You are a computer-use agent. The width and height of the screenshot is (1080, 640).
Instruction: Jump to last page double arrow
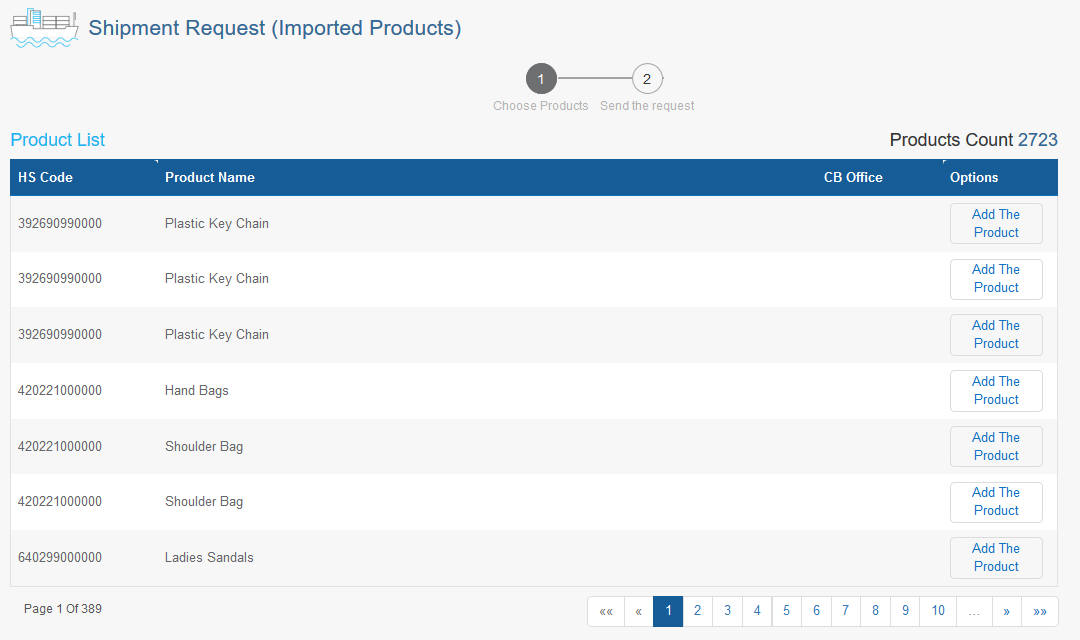1039,611
